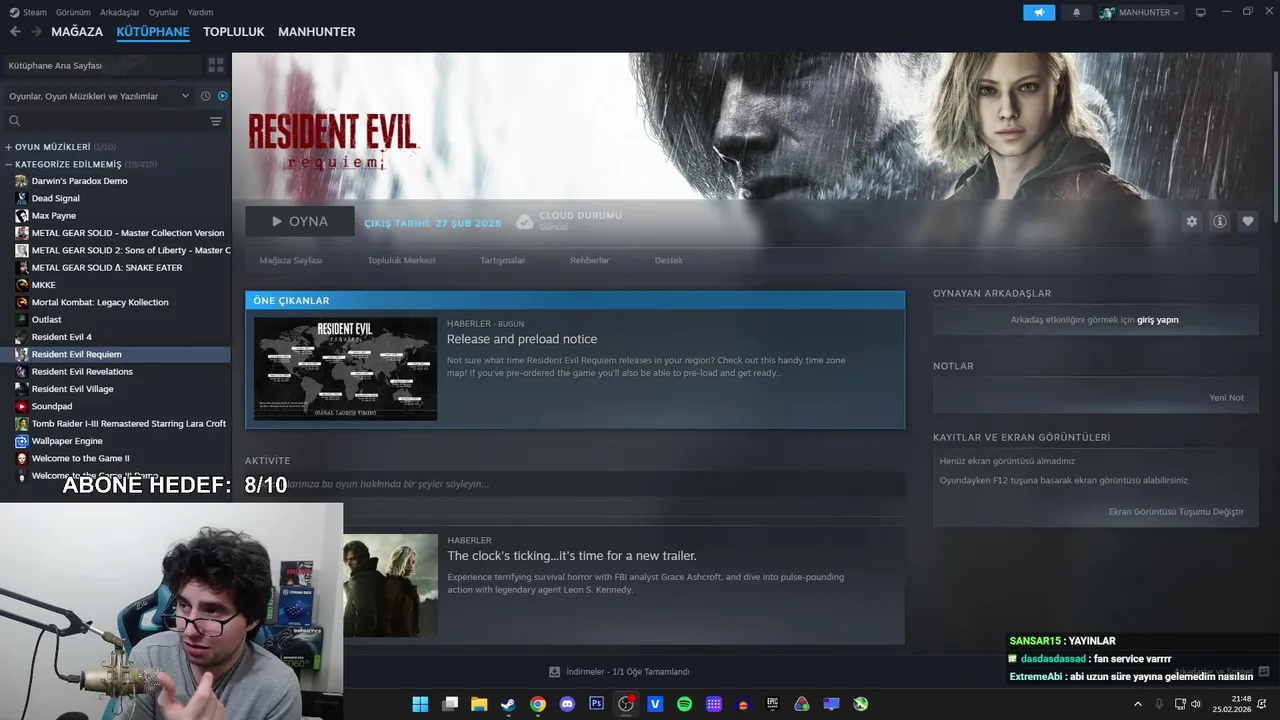Open the MANHUNTER profile tab

pos(317,32)
